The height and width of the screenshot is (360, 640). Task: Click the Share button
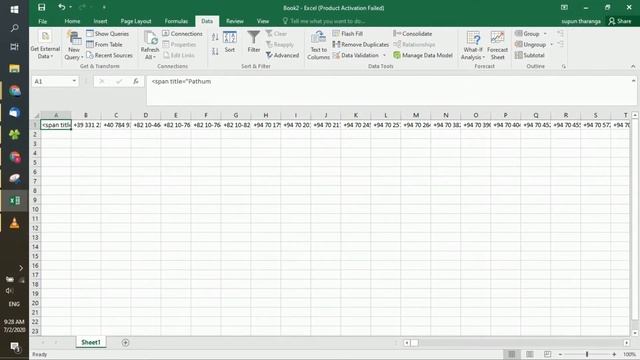(x=620, y=21)
